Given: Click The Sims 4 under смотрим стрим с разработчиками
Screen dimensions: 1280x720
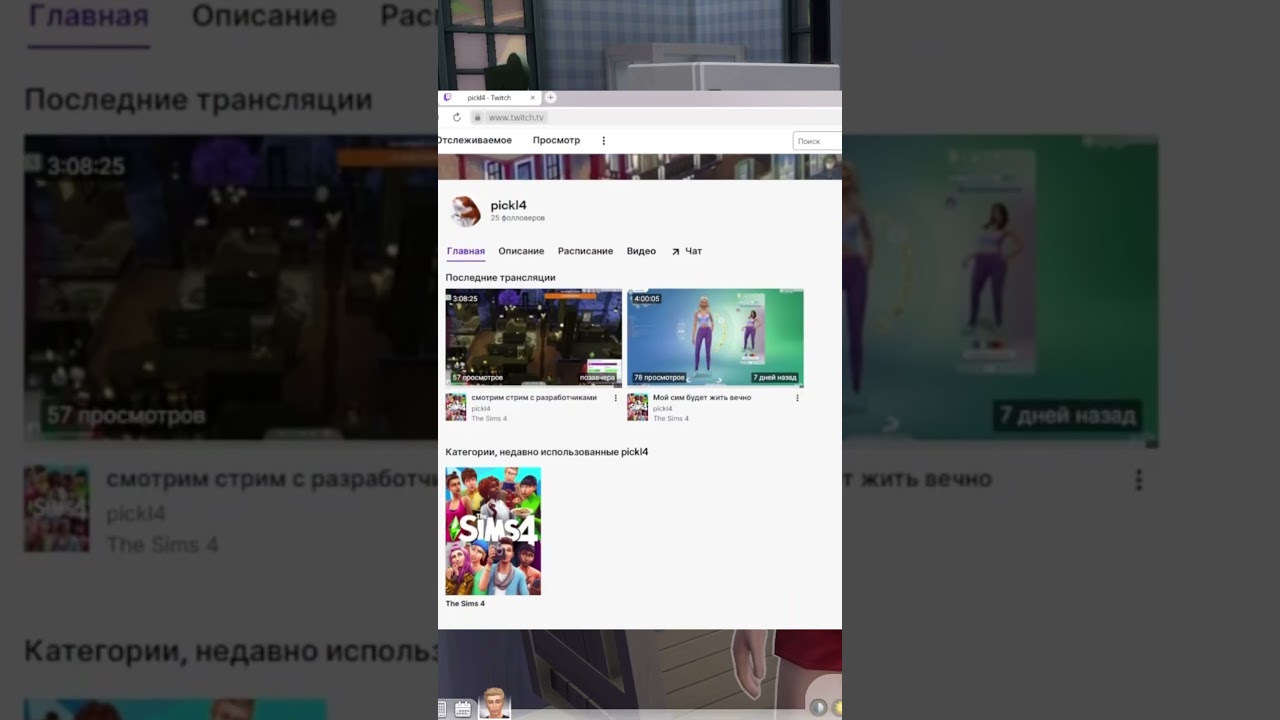Looking at the screenshot, I should click(x=489, y=419).
